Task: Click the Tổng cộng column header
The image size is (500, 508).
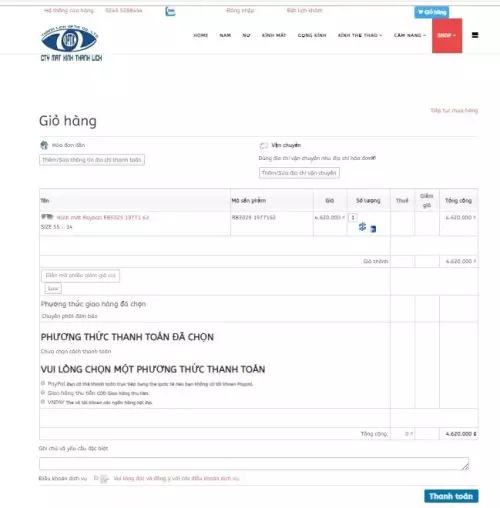Action: (x=458, y=200)
